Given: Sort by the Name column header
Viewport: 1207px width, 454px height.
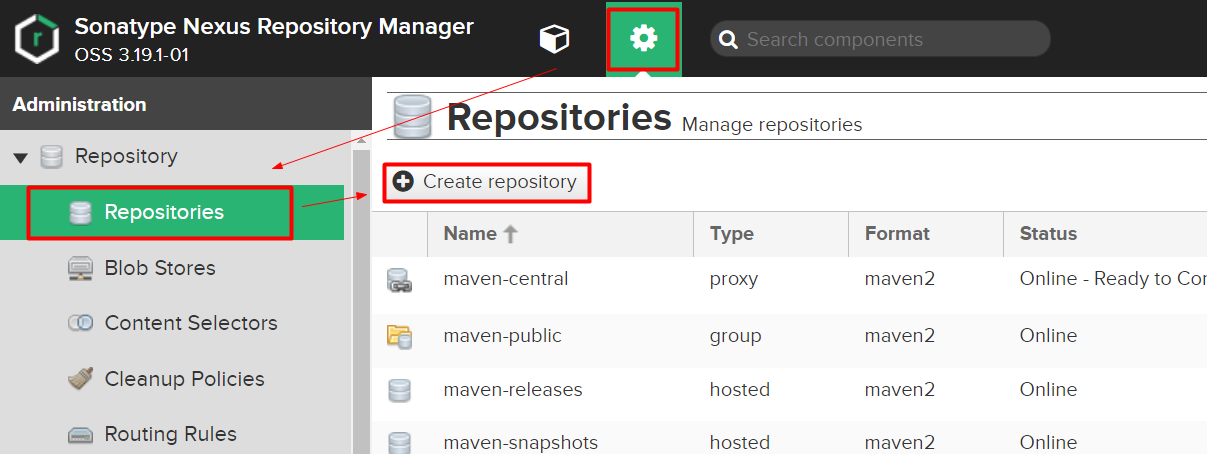Looking at the screenshot, I should pyautogui.click(x=560, y=234).
